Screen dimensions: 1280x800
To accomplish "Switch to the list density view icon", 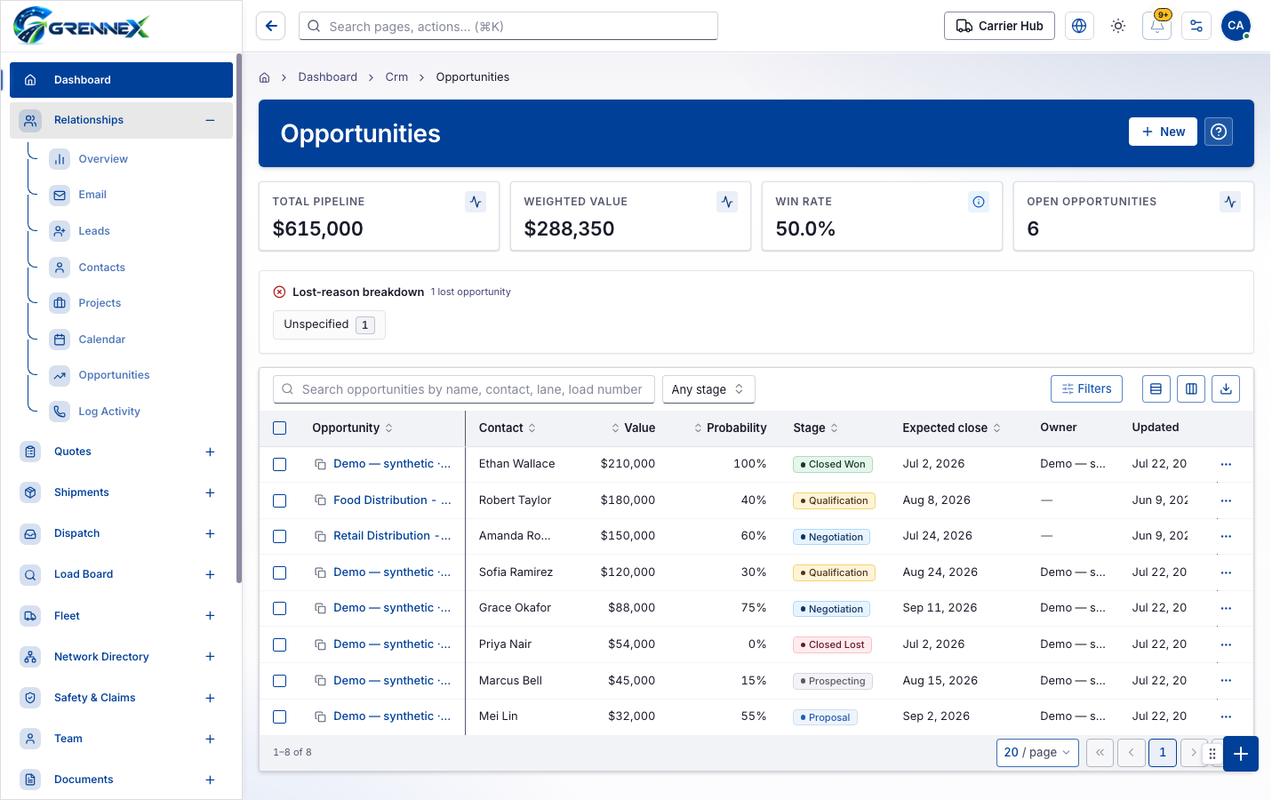I will (1156, 389).
